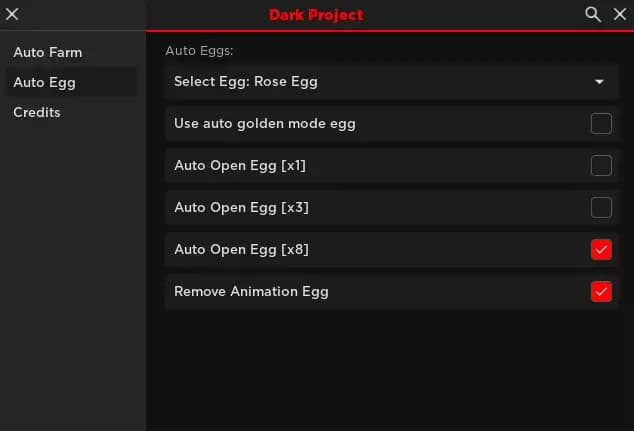The image size is (634, 431).
Task: Click the Use auto golden mode egg label
Action: pyautogui.click(x=265, y=124)
